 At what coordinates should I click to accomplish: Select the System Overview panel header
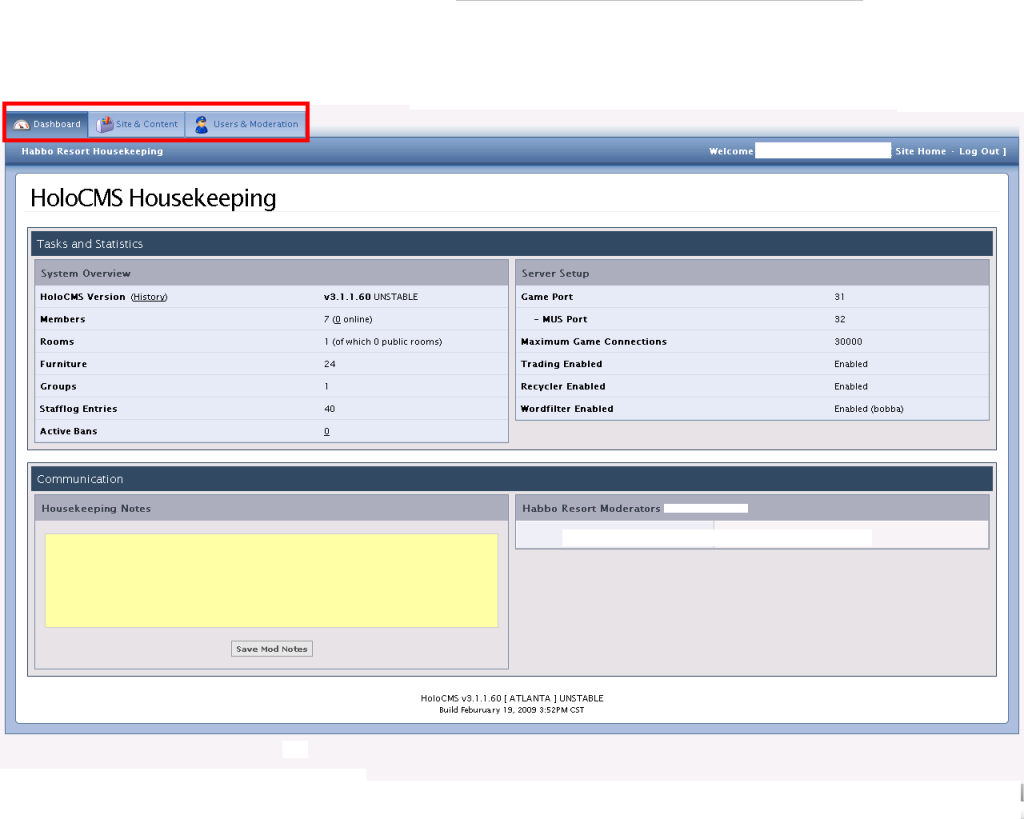[86, 273]
